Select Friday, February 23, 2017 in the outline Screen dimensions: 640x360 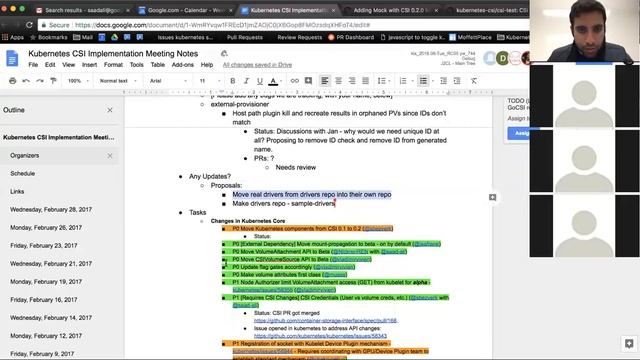click(x=44, y=246)
